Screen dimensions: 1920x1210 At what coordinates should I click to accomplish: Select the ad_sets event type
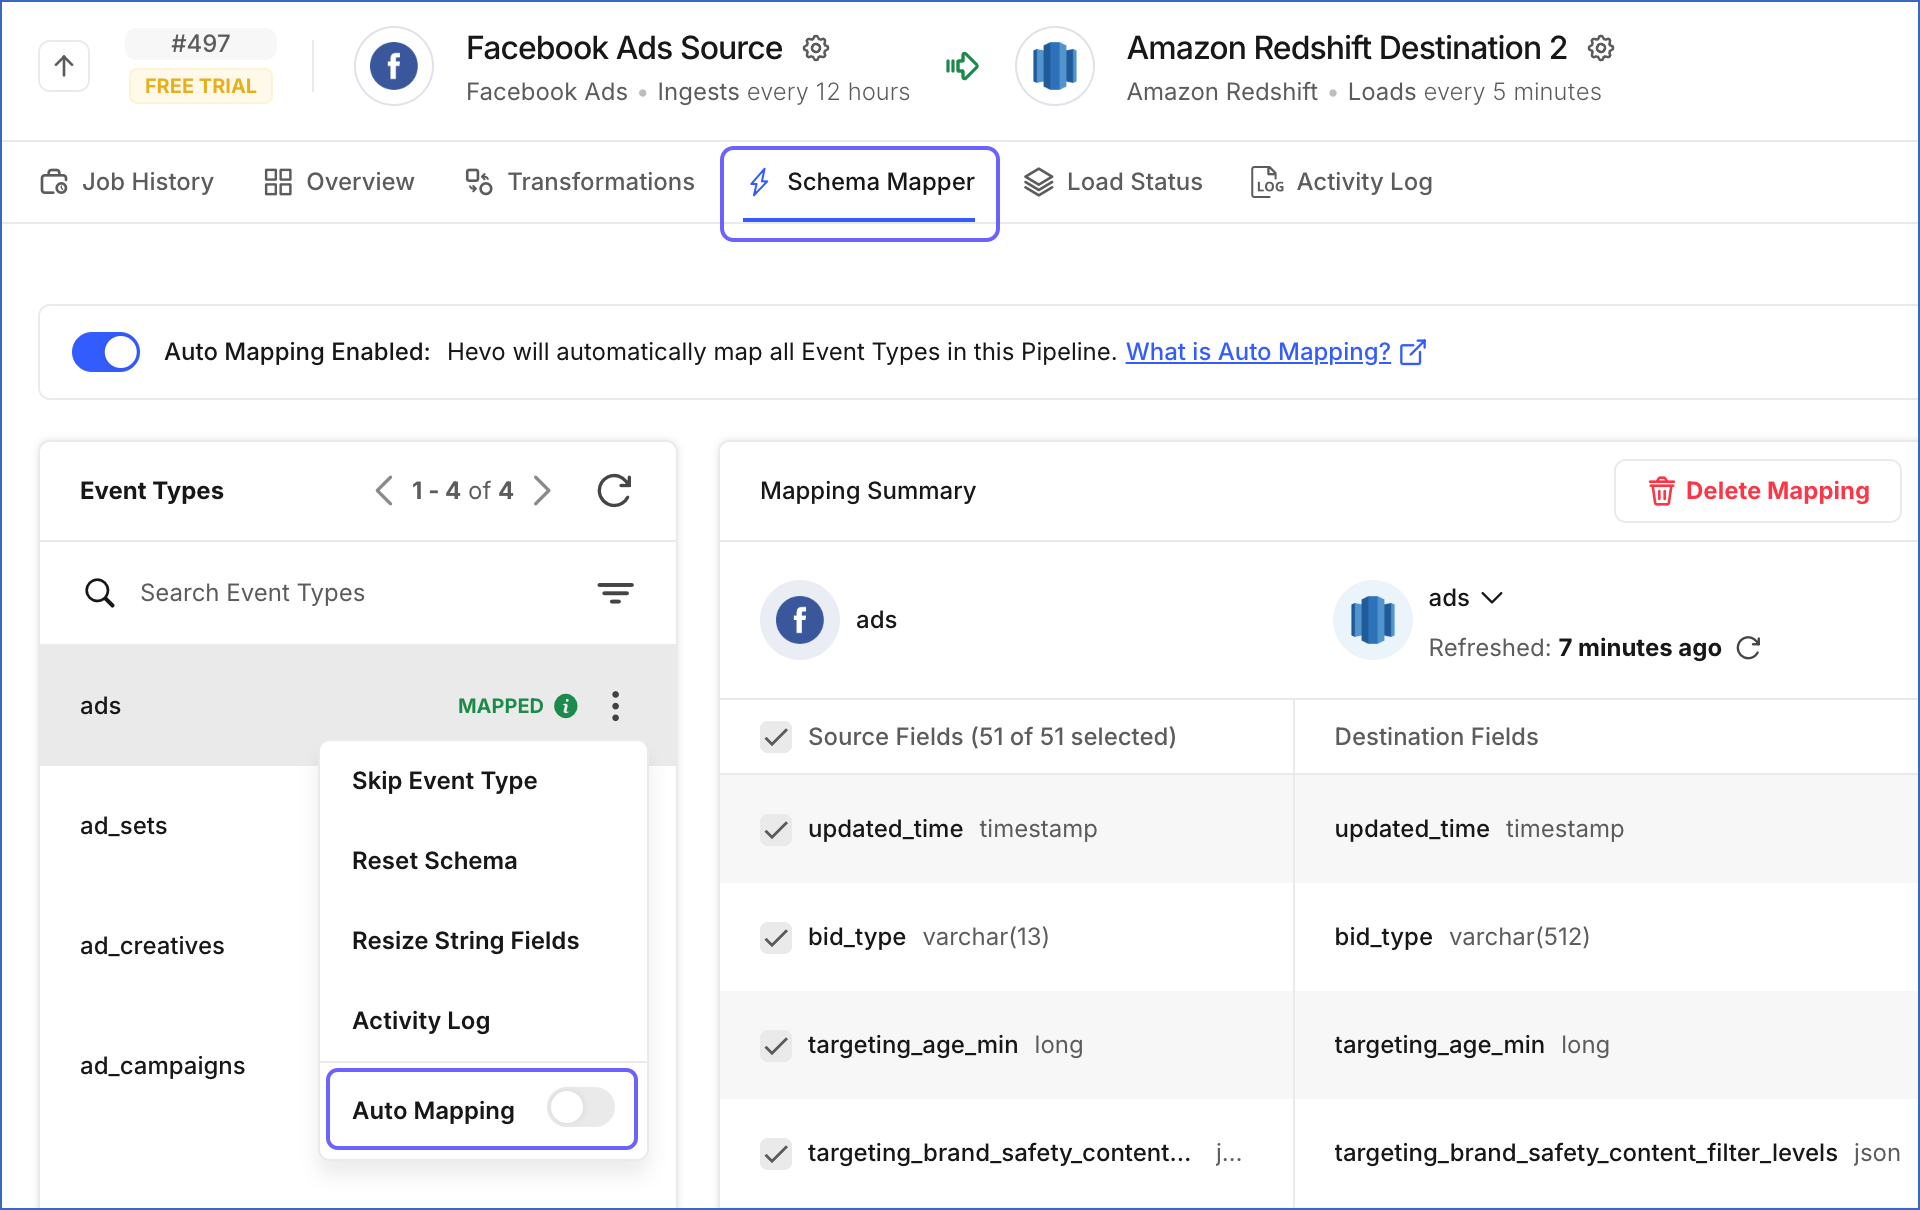point(123,826)
